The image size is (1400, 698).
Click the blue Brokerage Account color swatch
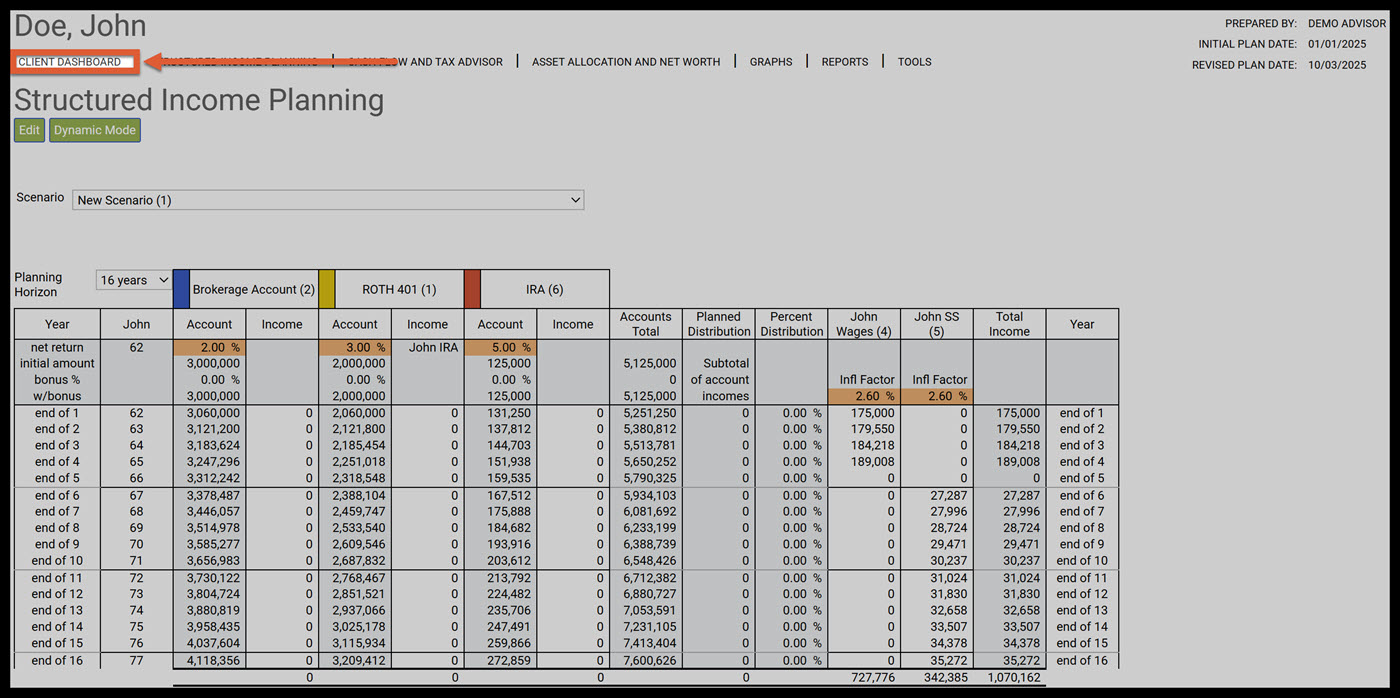(x=181, y=289)
